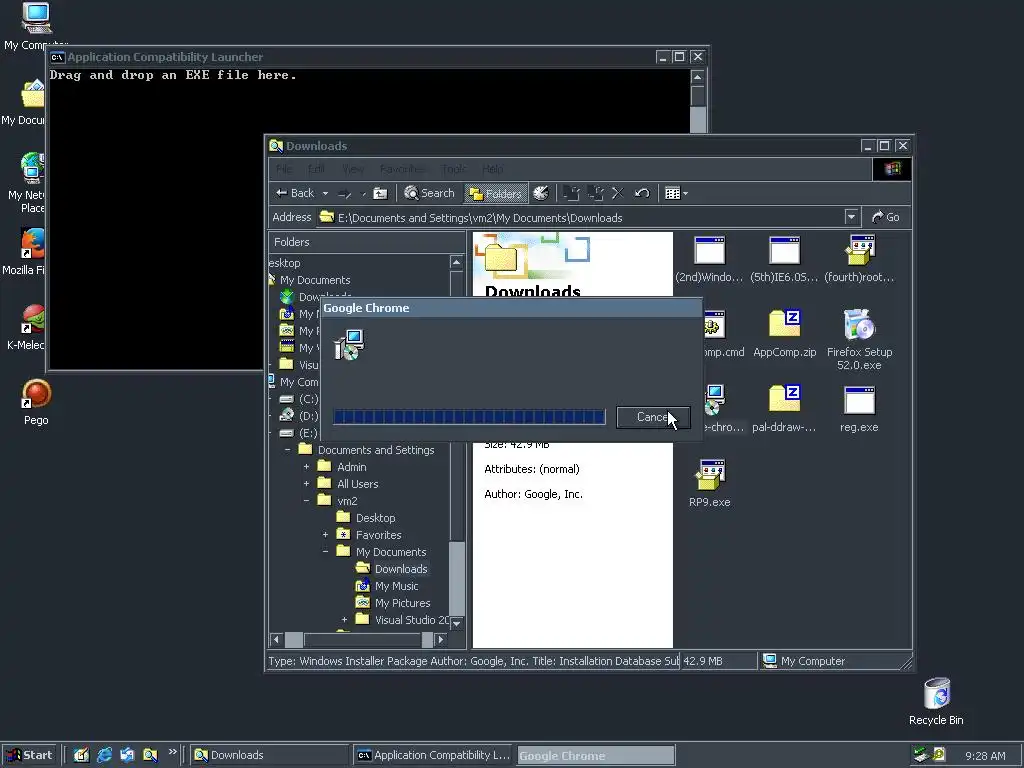This screenshot has width=1024, height=768.
Task: Open the Tools menu
Action: [x=454, y=169]
